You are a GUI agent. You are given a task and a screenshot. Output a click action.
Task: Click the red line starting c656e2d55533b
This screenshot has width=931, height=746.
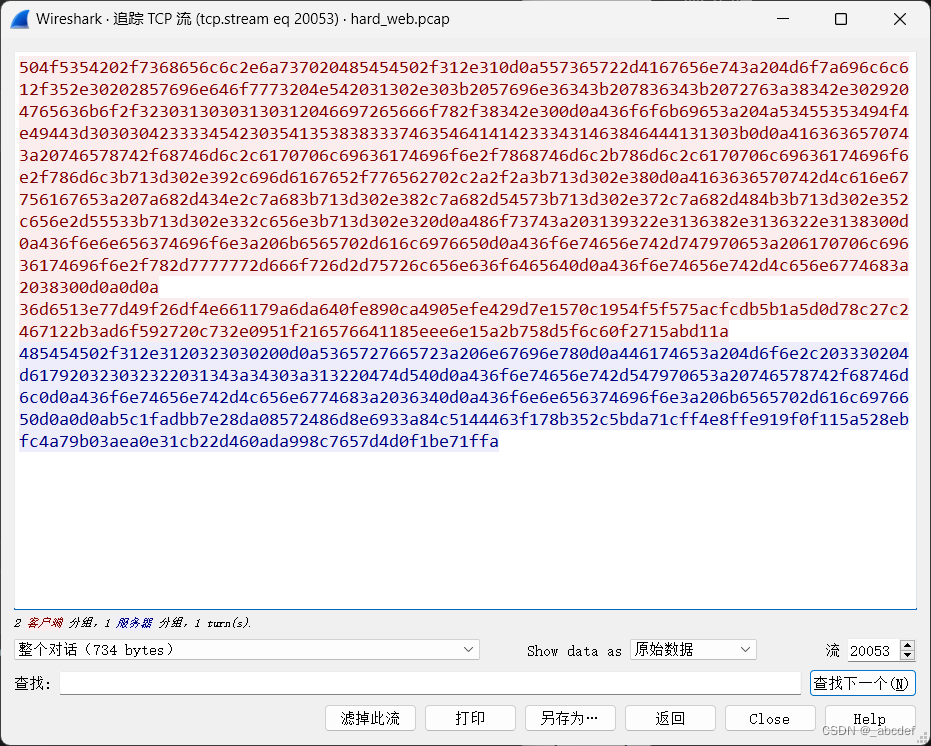[464, 222]
